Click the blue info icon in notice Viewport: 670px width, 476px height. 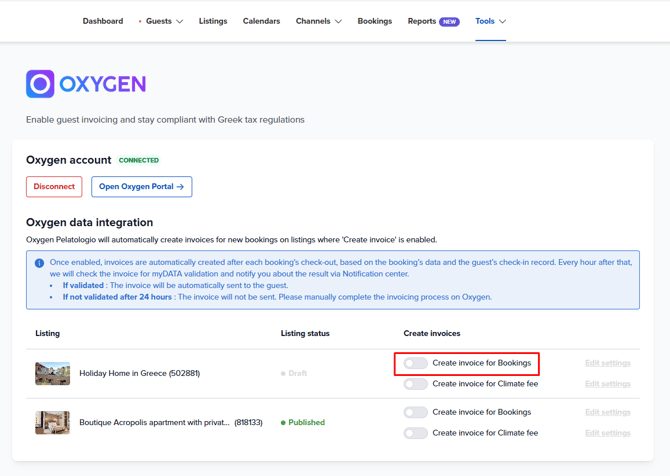tap(39, 263)
